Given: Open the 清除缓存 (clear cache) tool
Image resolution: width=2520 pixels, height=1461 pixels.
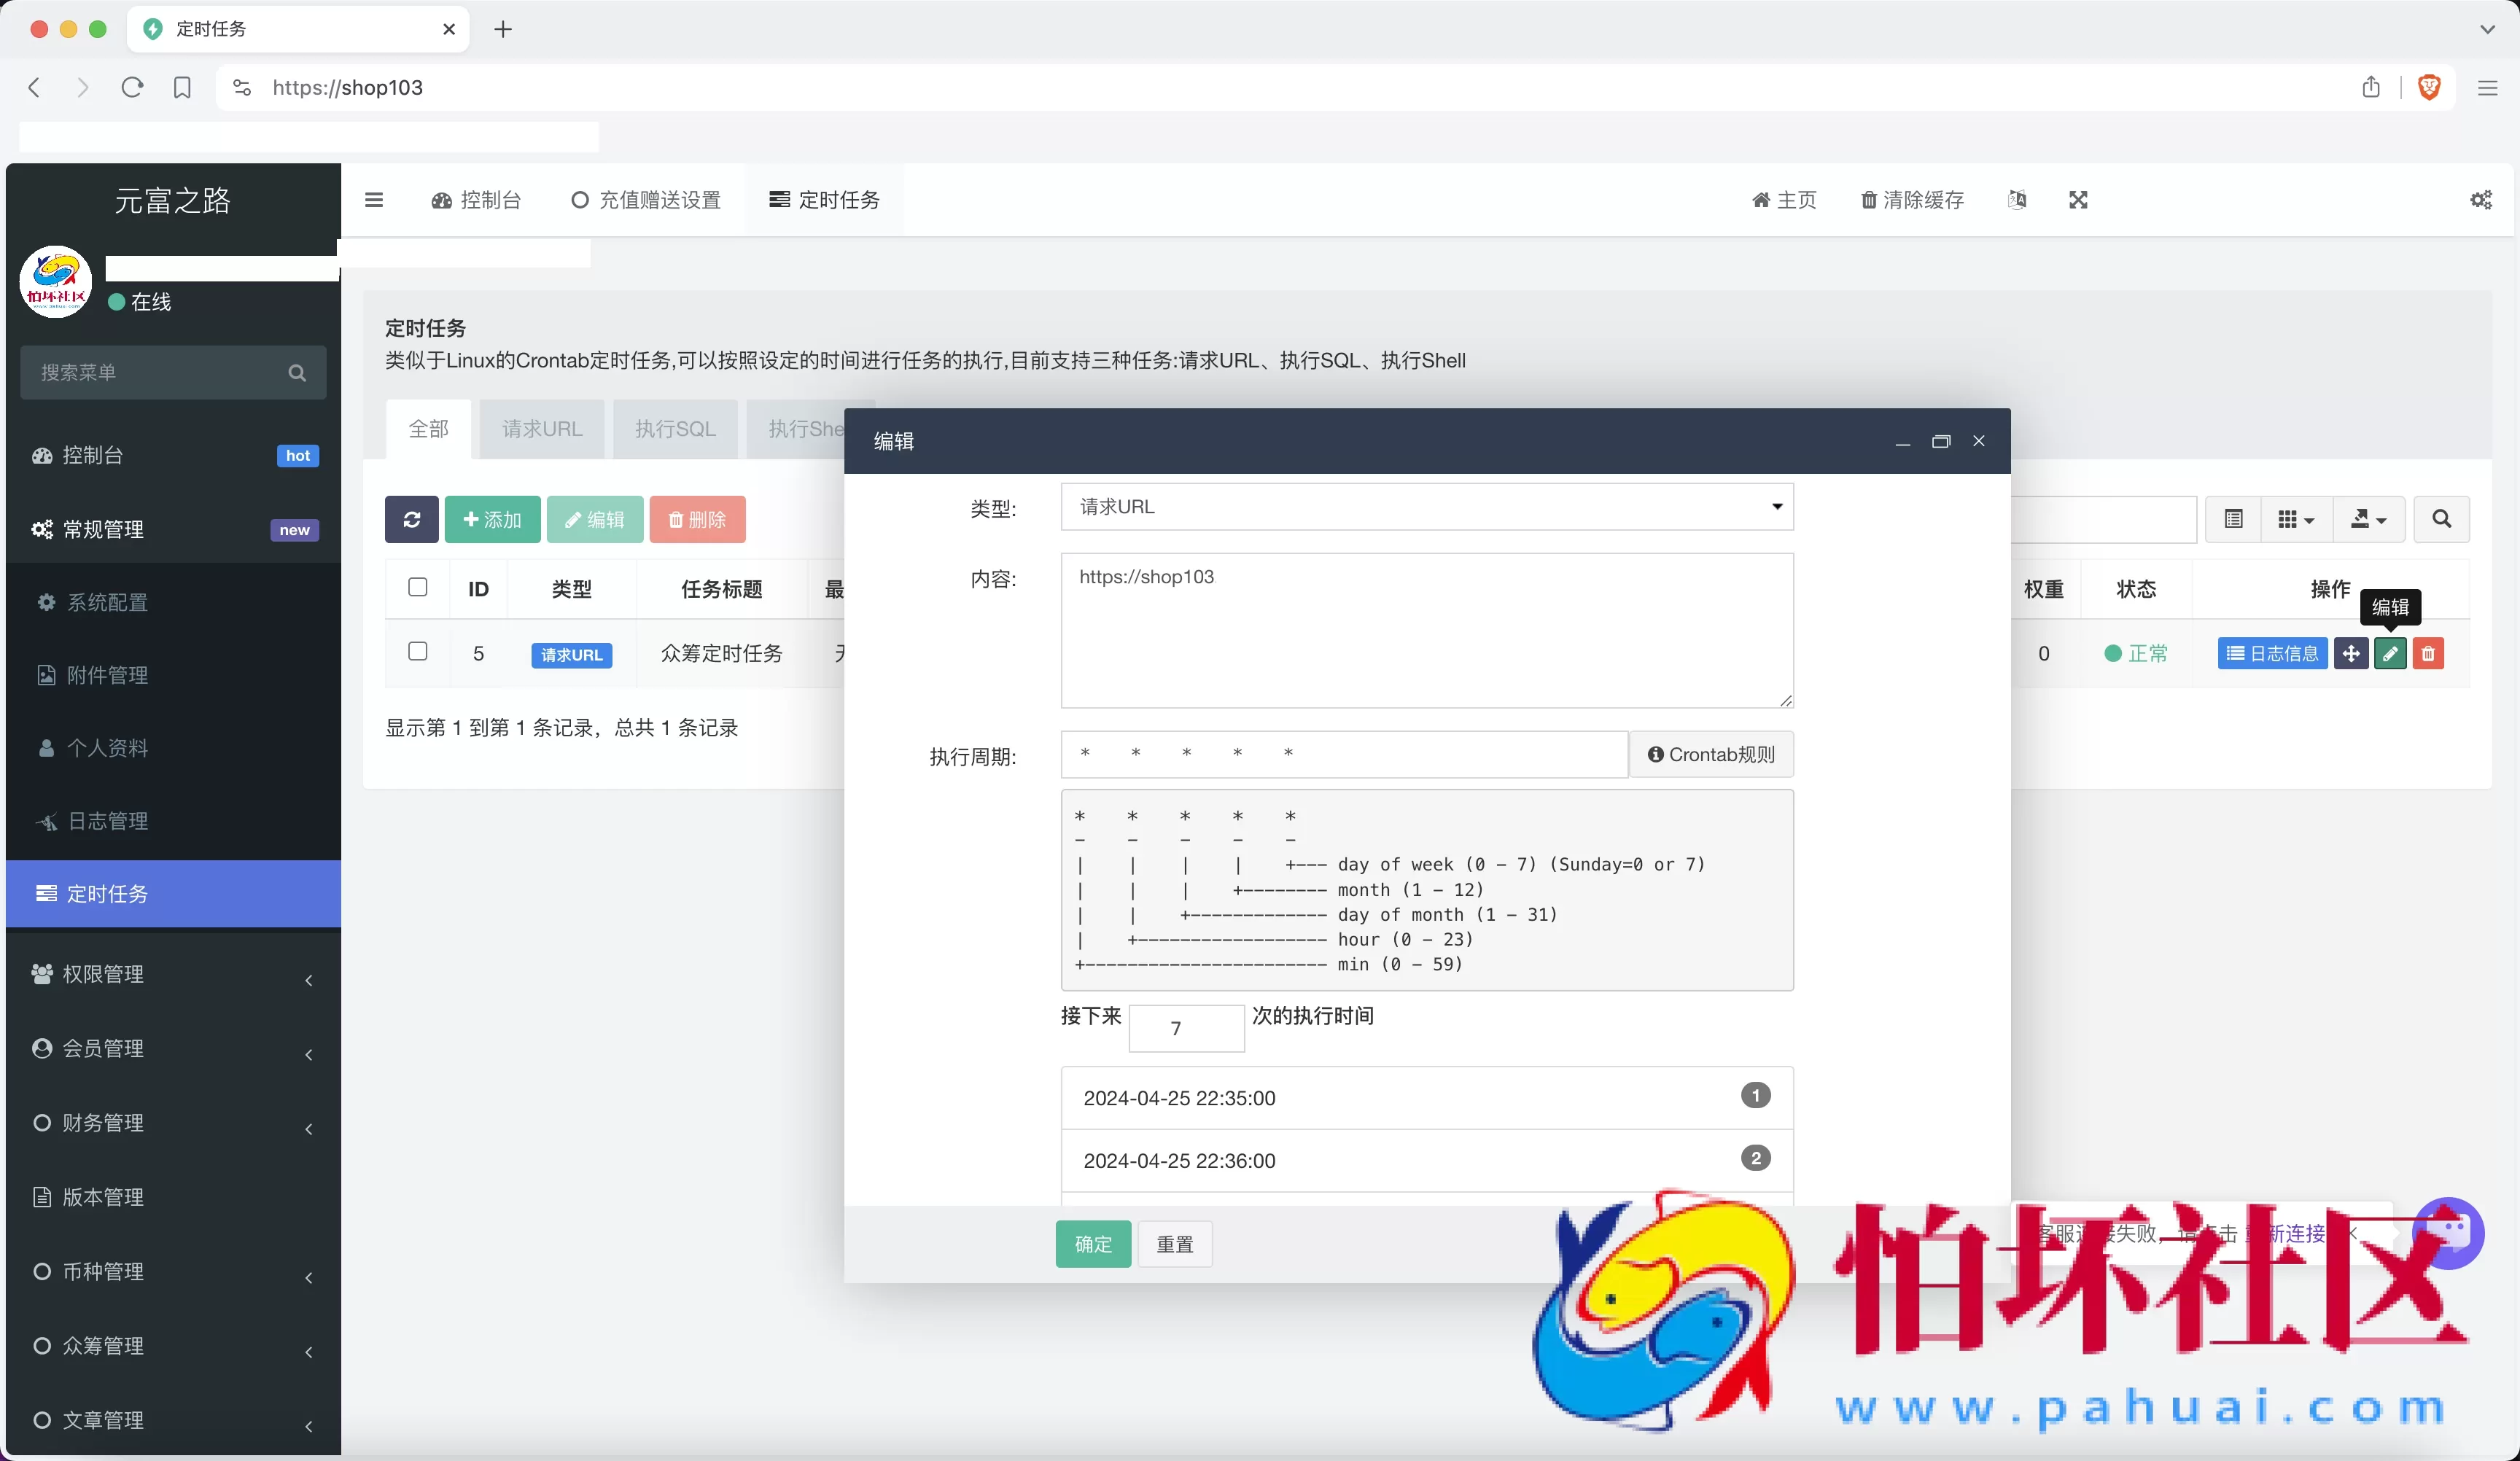Looking at the screenshot, I should (1911, 200).
